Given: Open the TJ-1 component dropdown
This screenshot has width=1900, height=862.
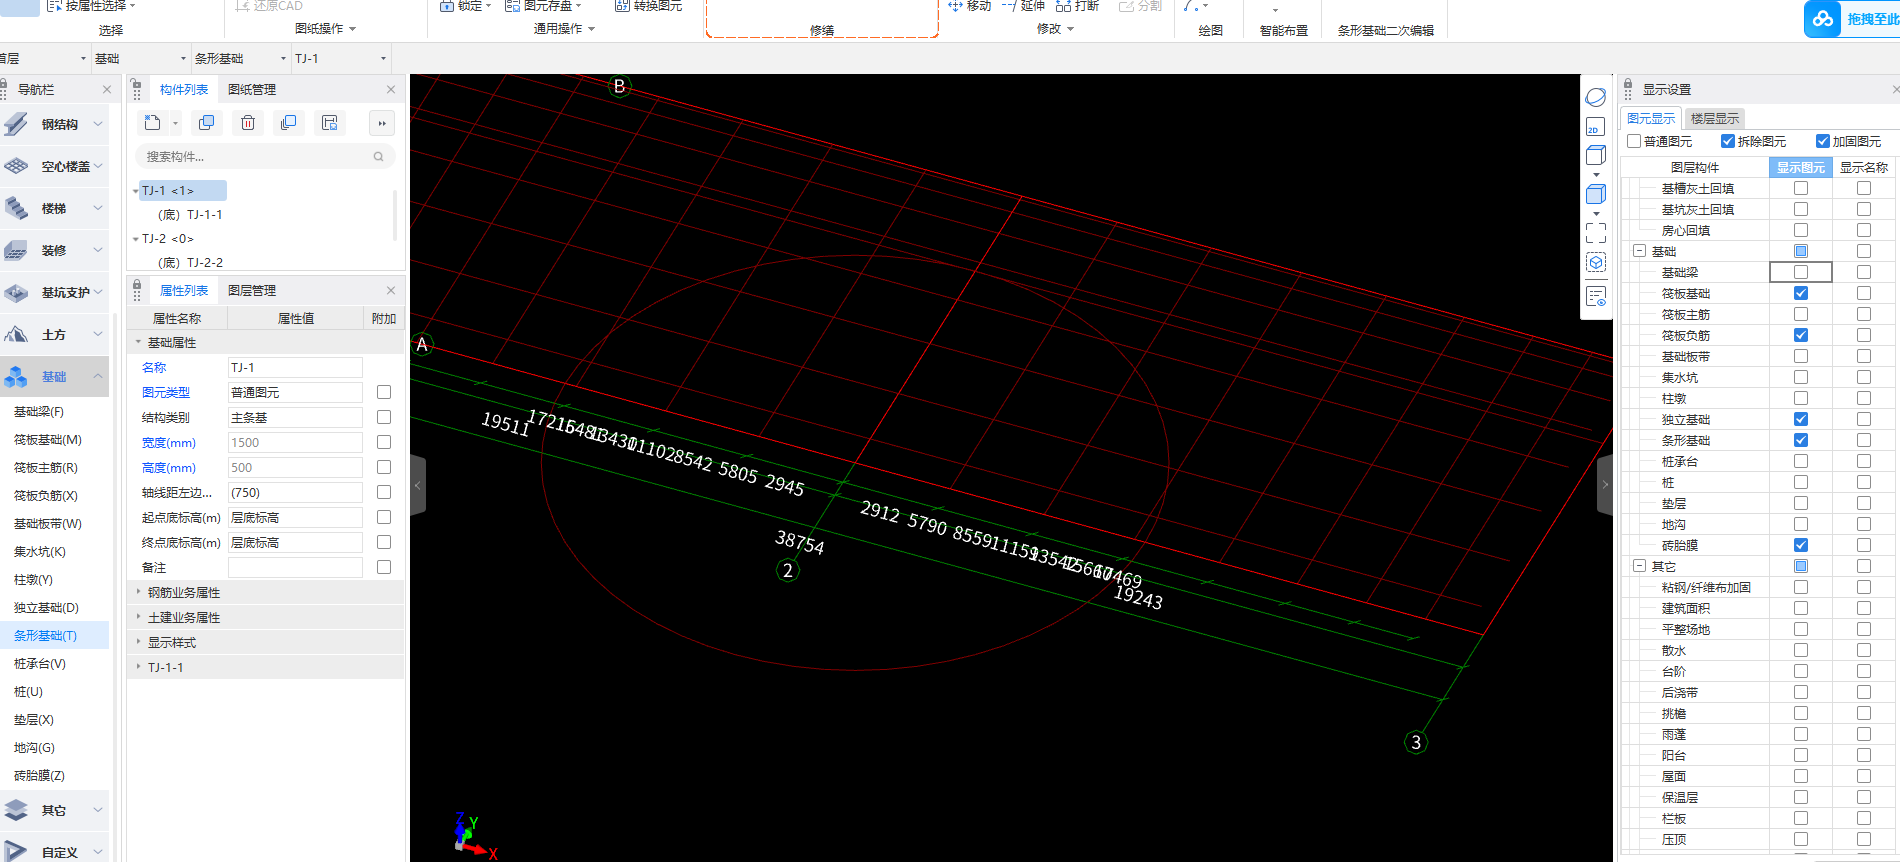Looking at the screenshot, I should [x=340, y=58].
